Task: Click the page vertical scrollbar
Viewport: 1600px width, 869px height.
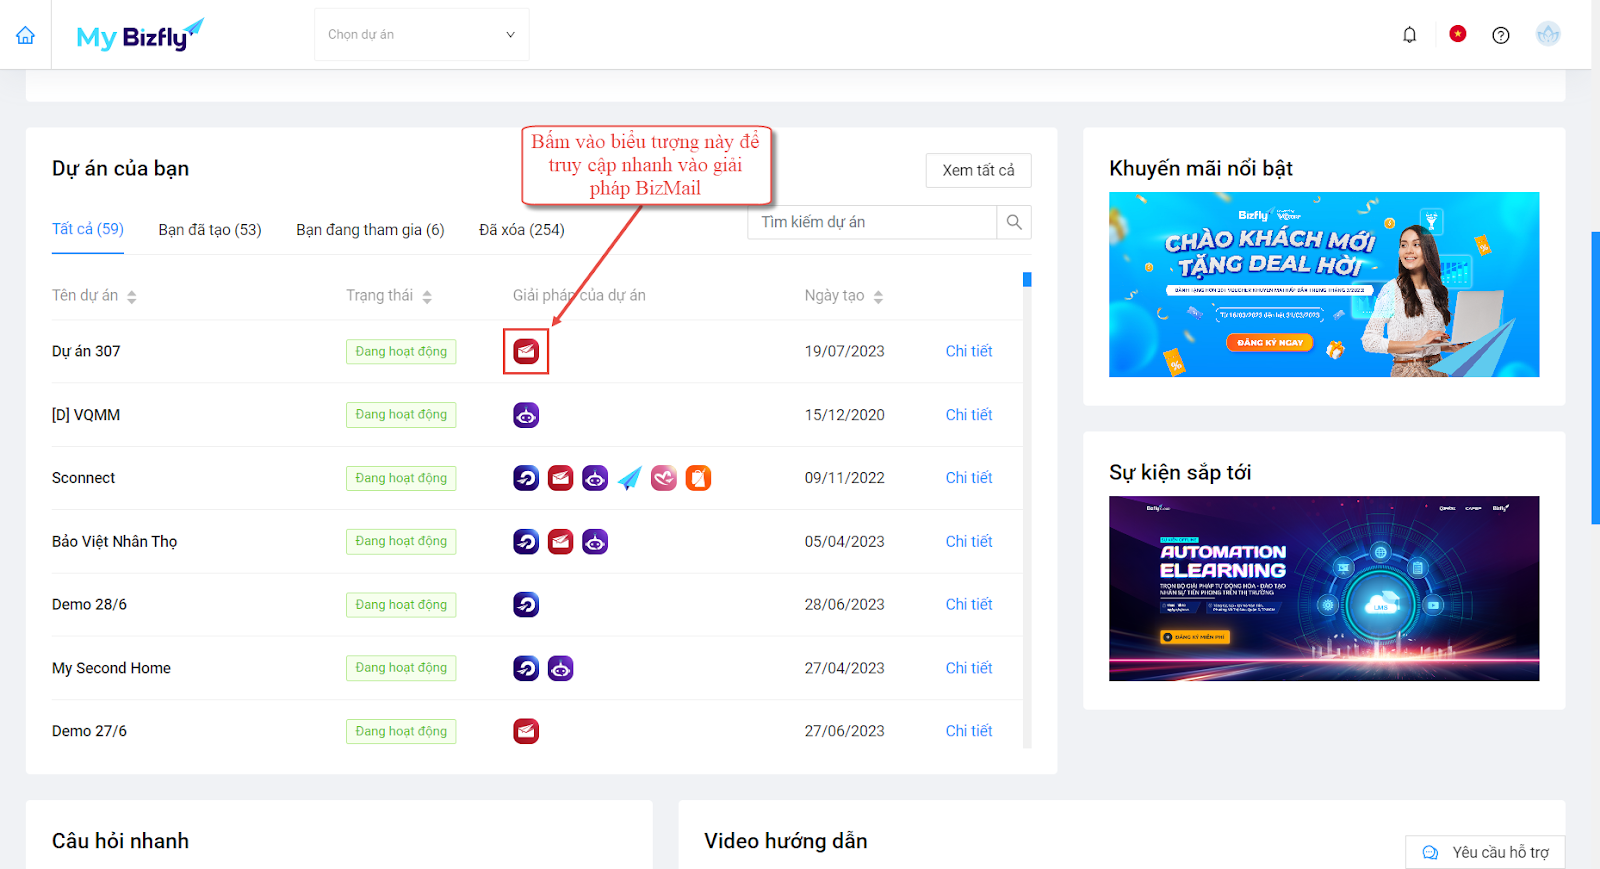Action: click(x=1595, y=378)
